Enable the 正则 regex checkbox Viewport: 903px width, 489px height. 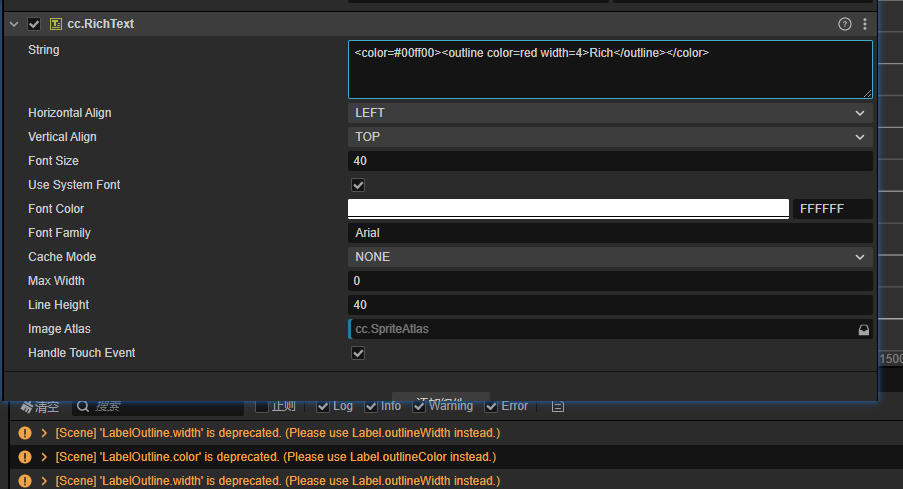262,407
